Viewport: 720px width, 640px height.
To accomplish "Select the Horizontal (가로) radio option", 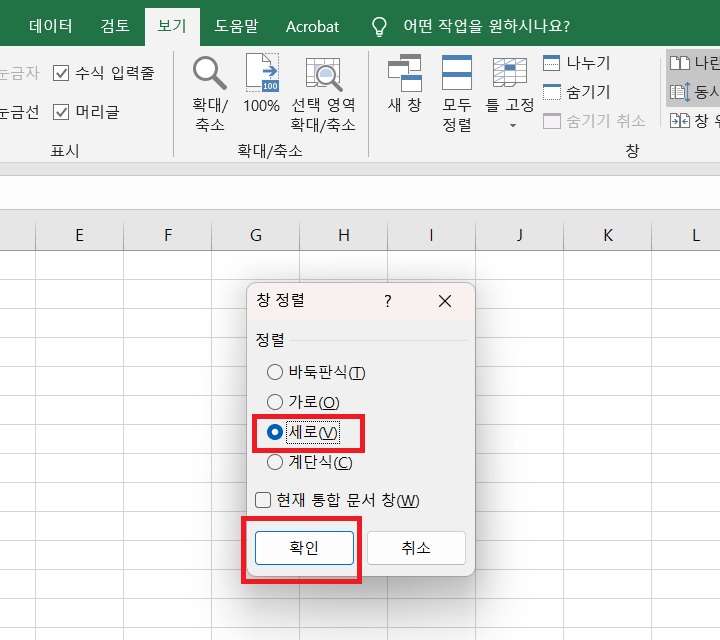I will [x=275, y=402].
